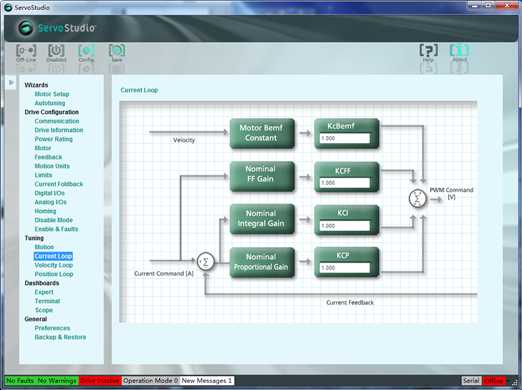The image size is (522, 390).
Task: Click the Config toolbar icon
Action: [86, 53]
